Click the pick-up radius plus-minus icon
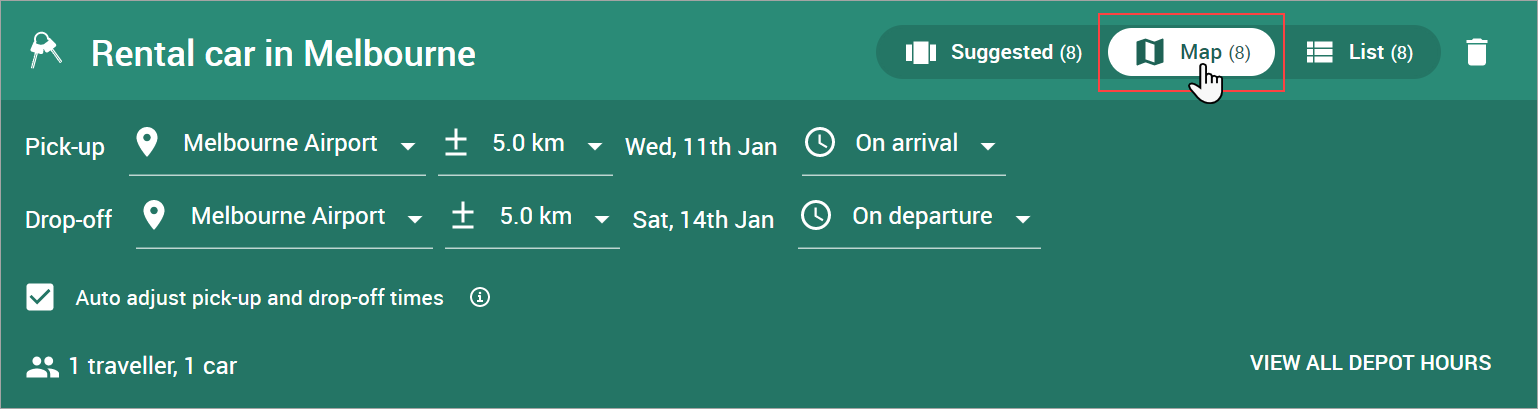 tap(456, 144)
